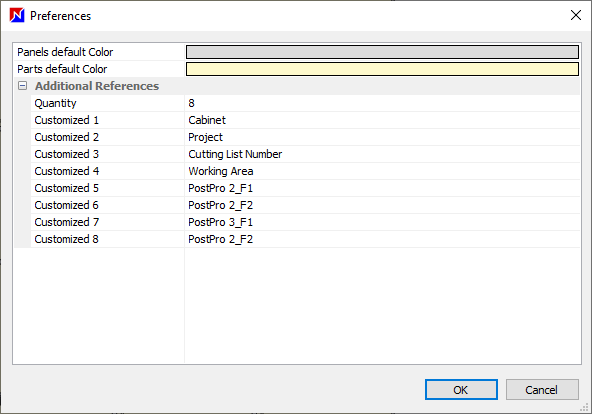This screenshot has width=592, height=414.
Task: Collapse the Additional References section
Action: click(23, 86)
